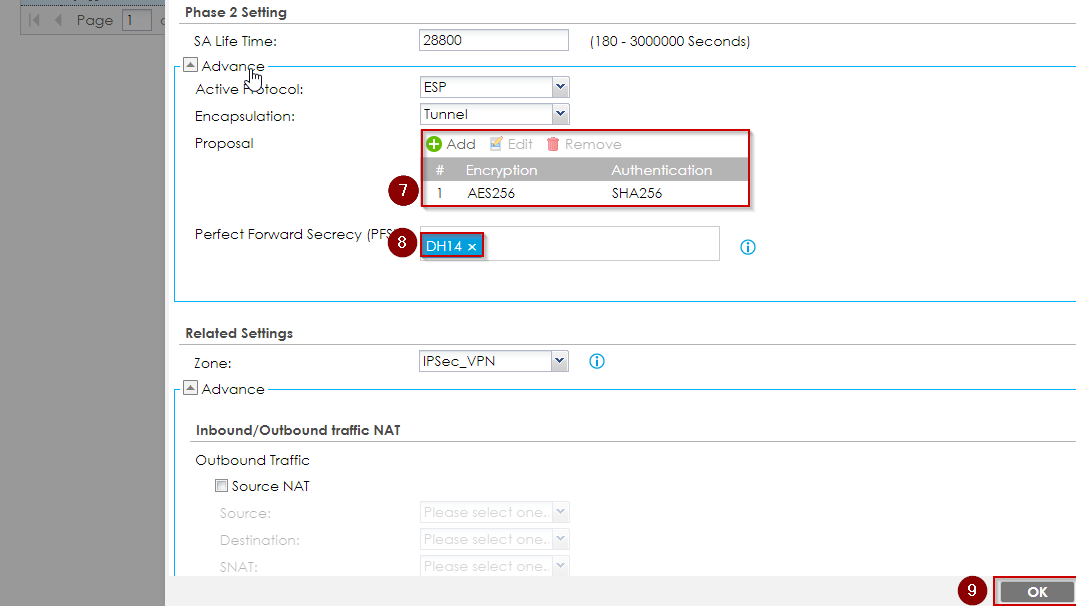Click the SA Life Time input field
The image size is (1076, 606).
(x=493, y=40)
